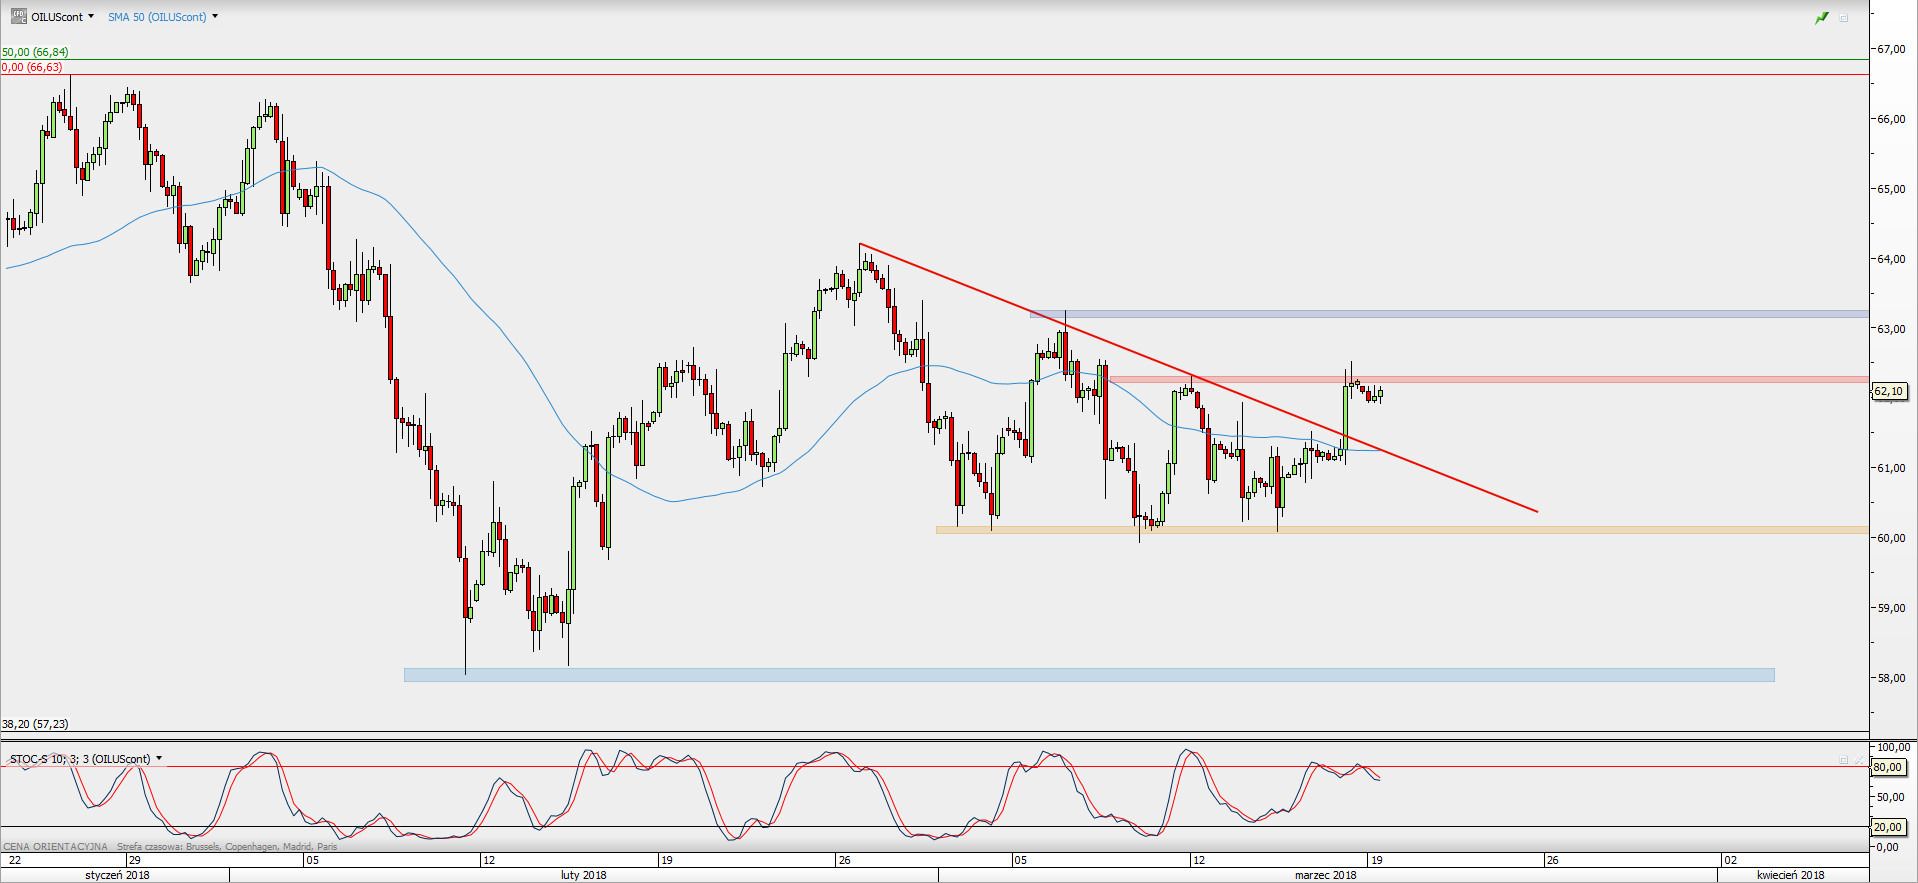Click the CFD instrument icon beside OILUScont

(x=18, y=16)
